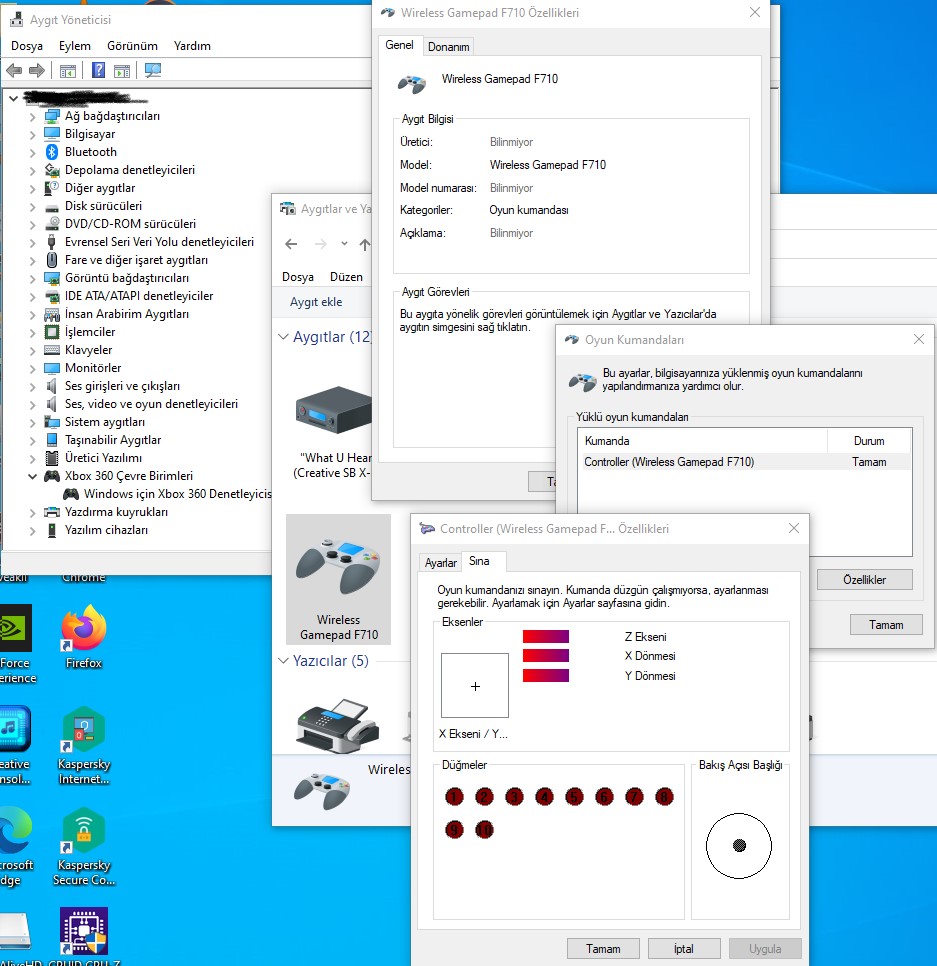Select the Yazılım cihazları tree item
This screenshot has height=966, width=937.
[x=106, y=530]
